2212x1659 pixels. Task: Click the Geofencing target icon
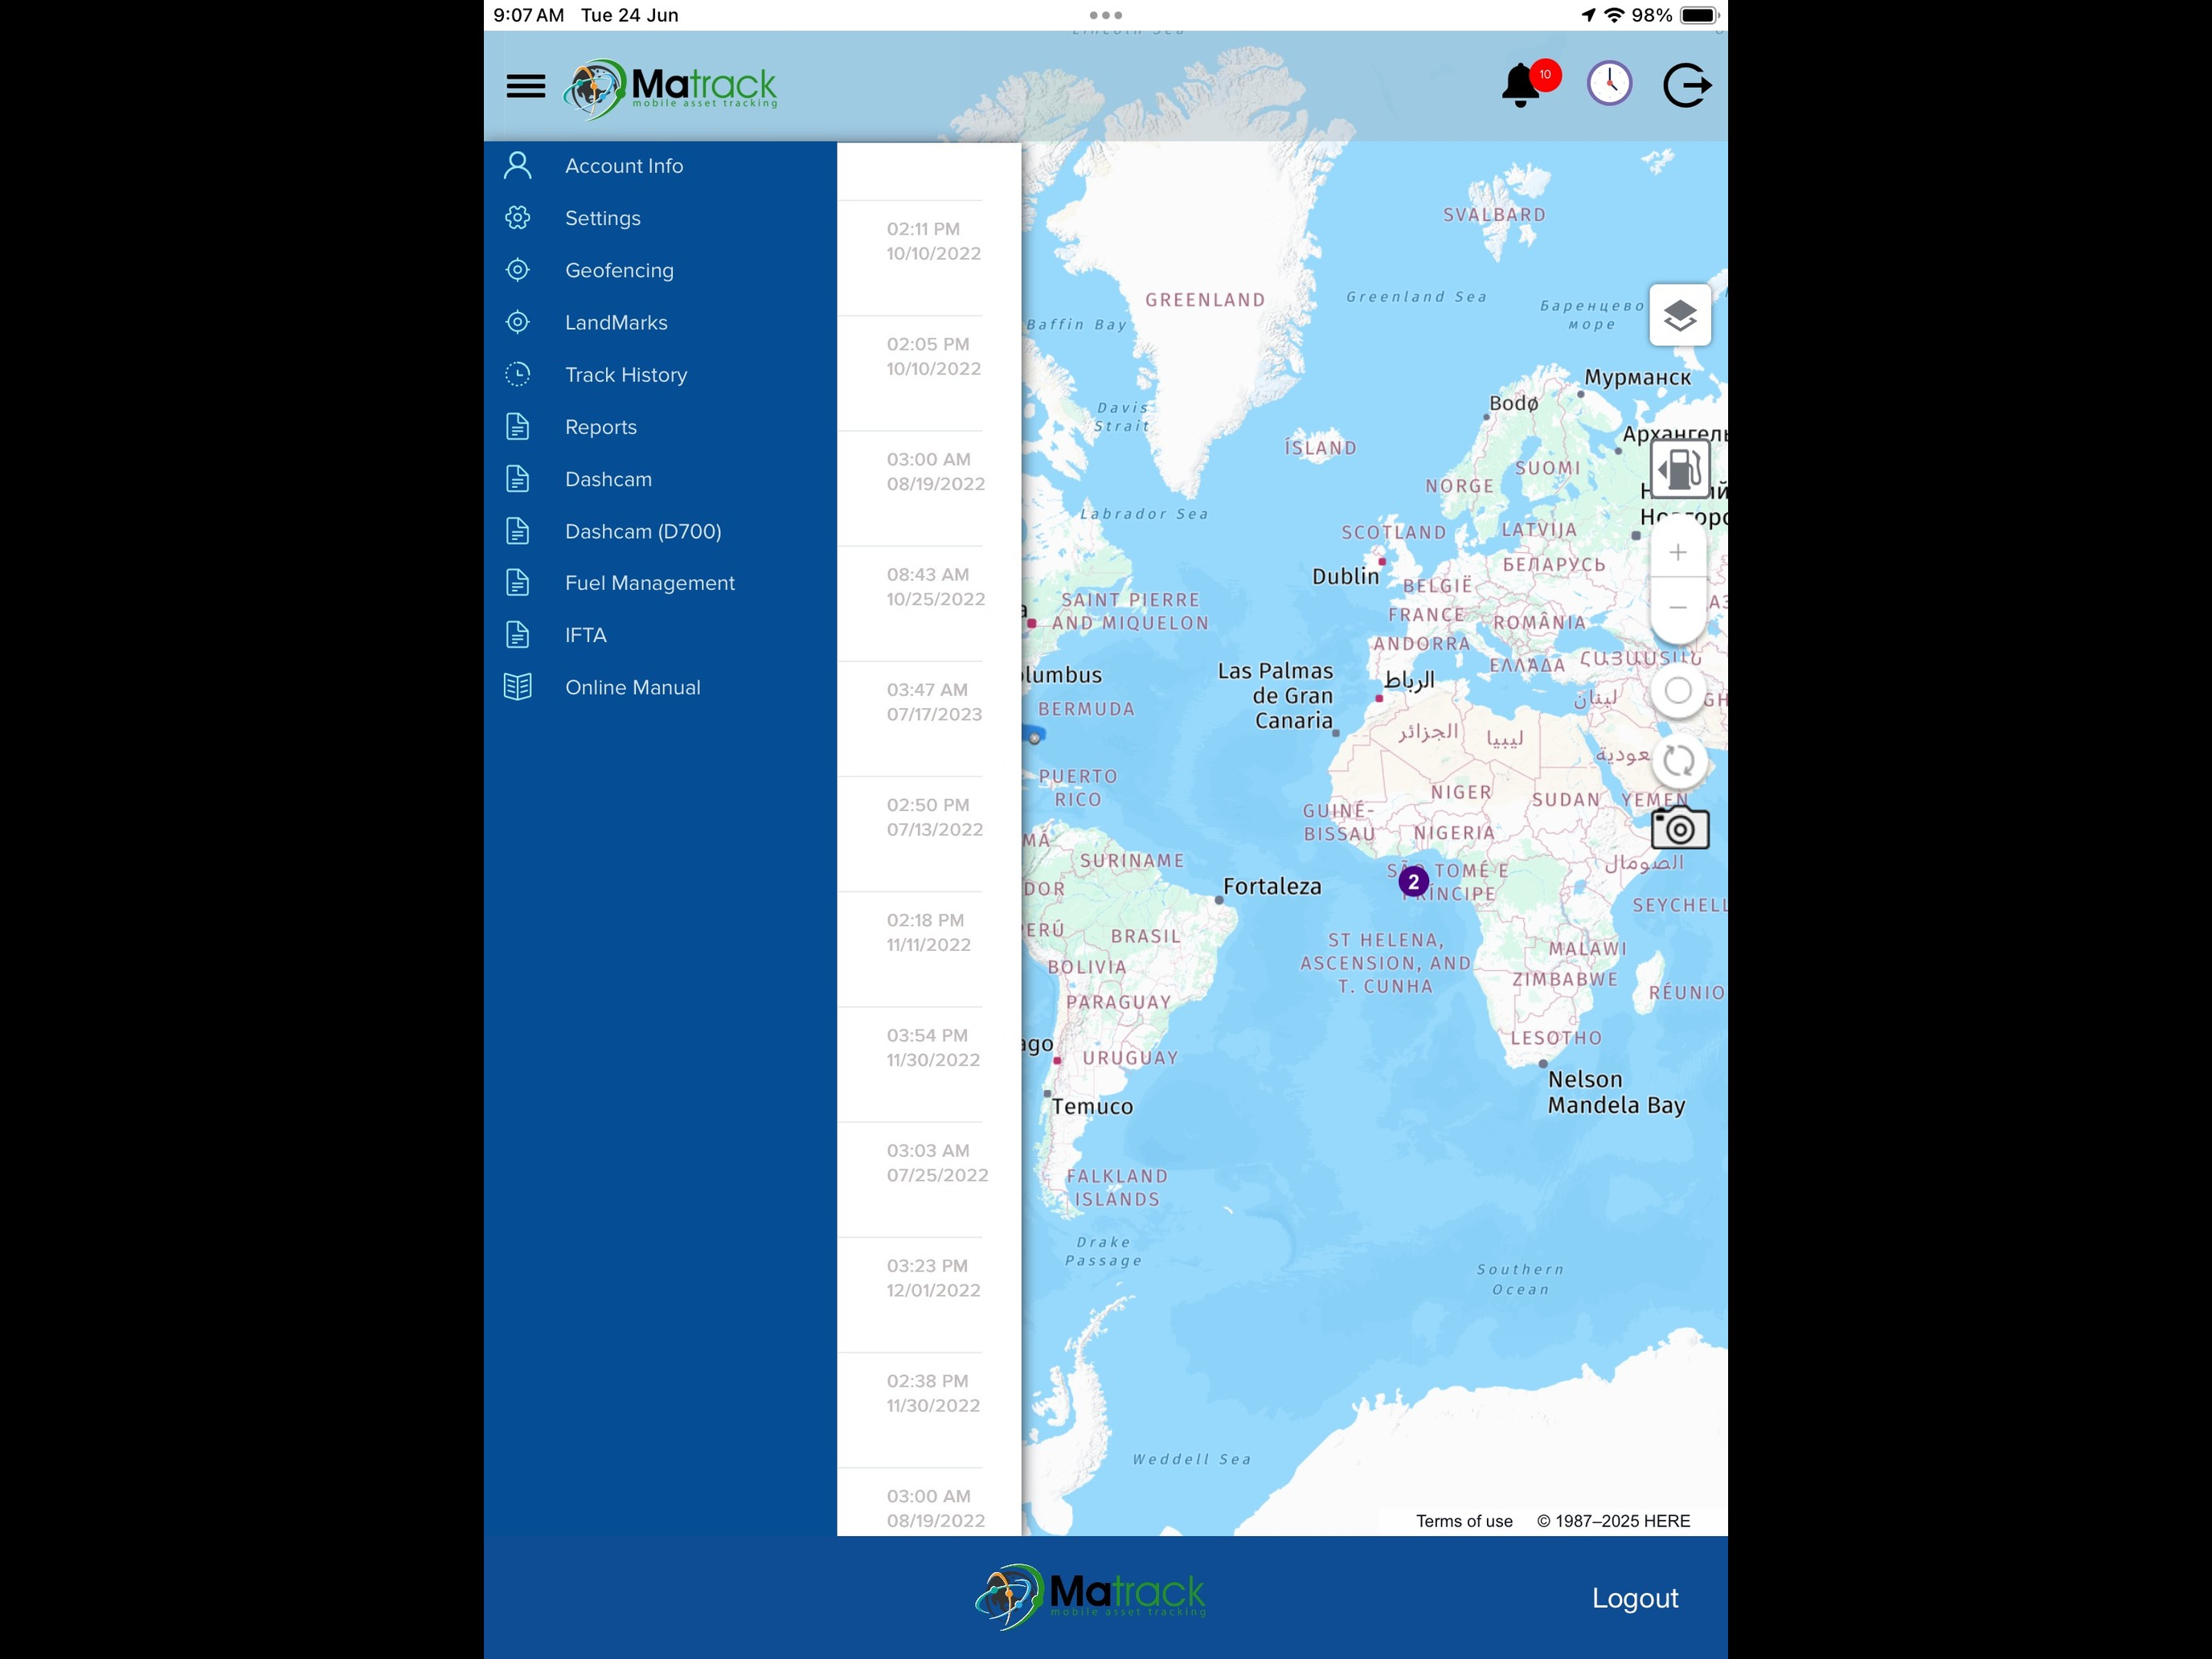click(517, 269)
